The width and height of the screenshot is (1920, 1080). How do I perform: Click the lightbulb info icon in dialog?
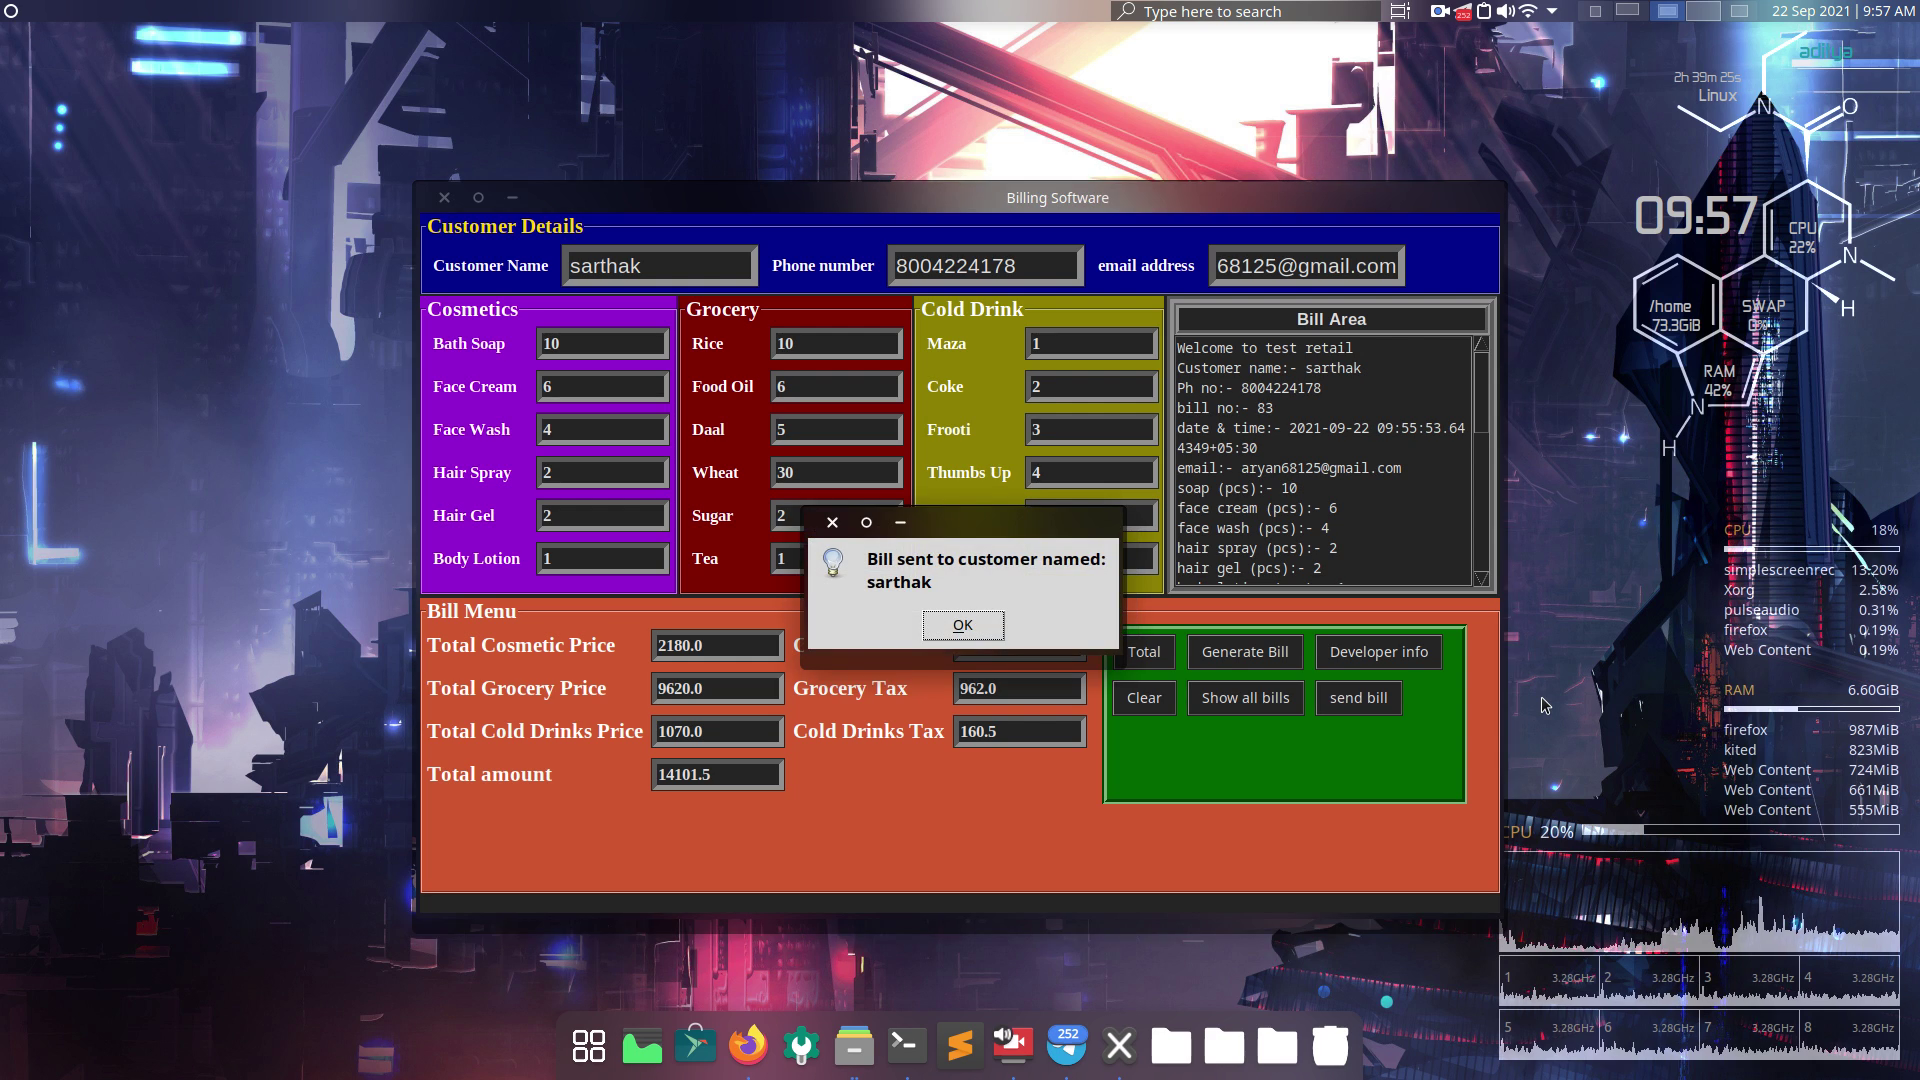(833, 562)
